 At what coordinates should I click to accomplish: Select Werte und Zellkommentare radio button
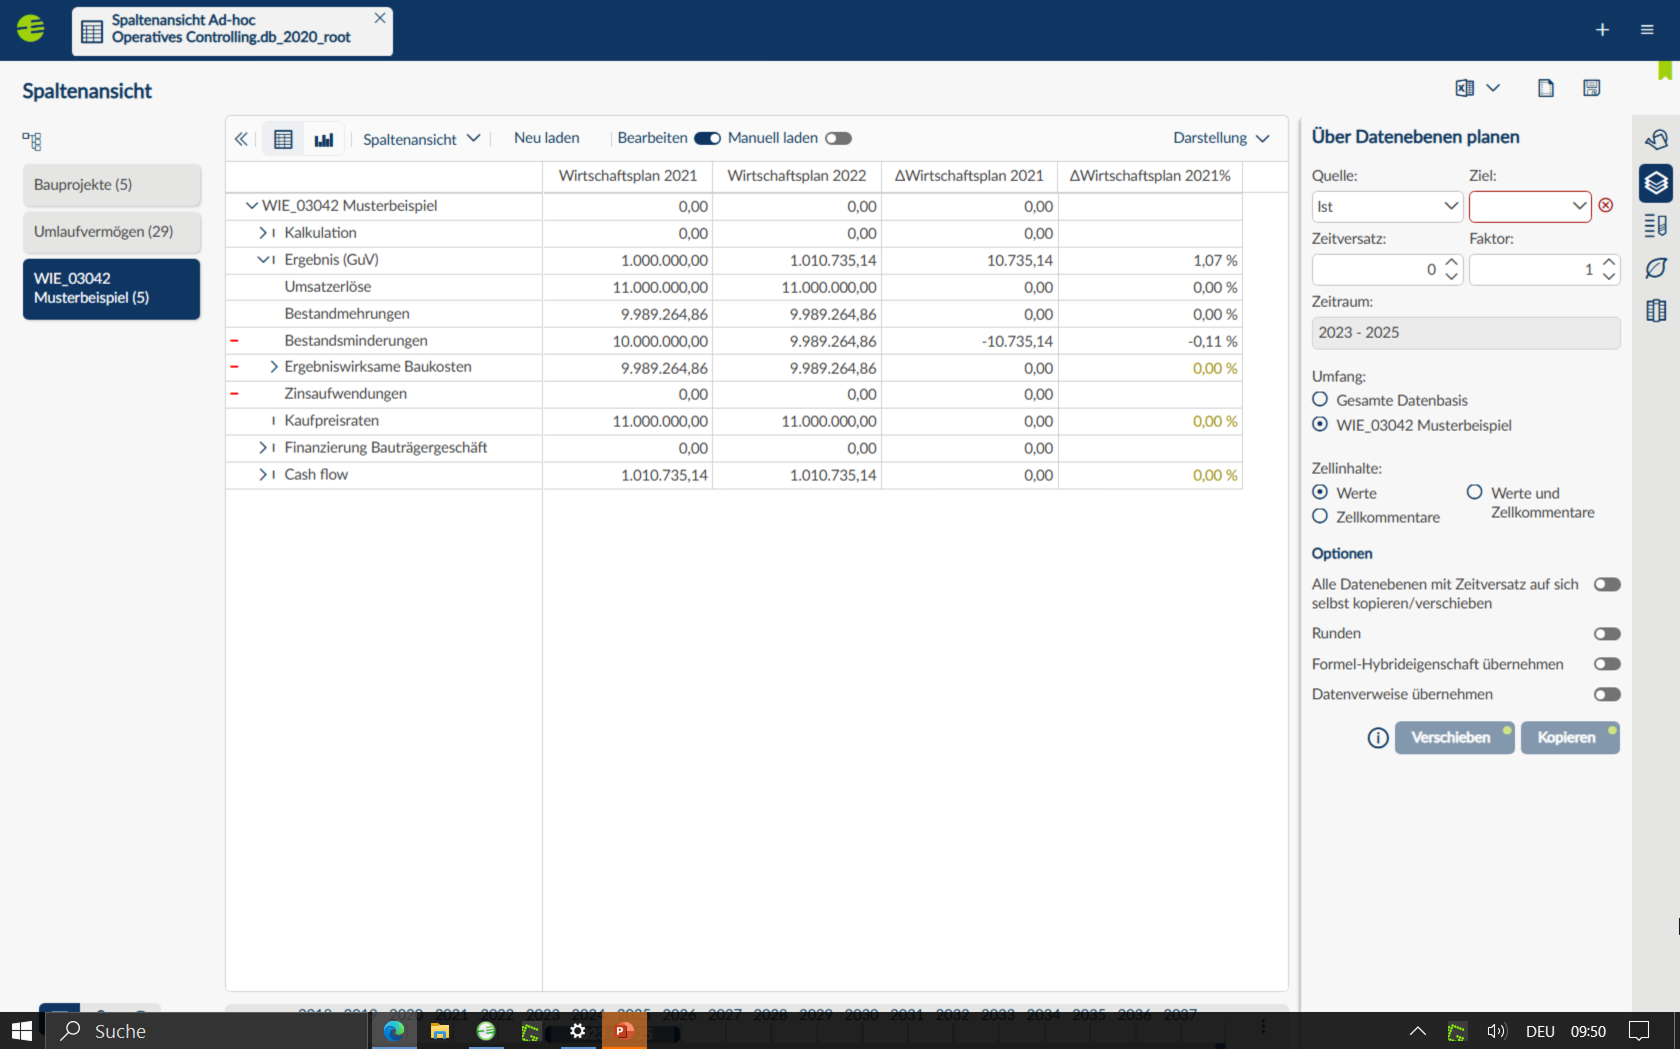click(1474, 492)
